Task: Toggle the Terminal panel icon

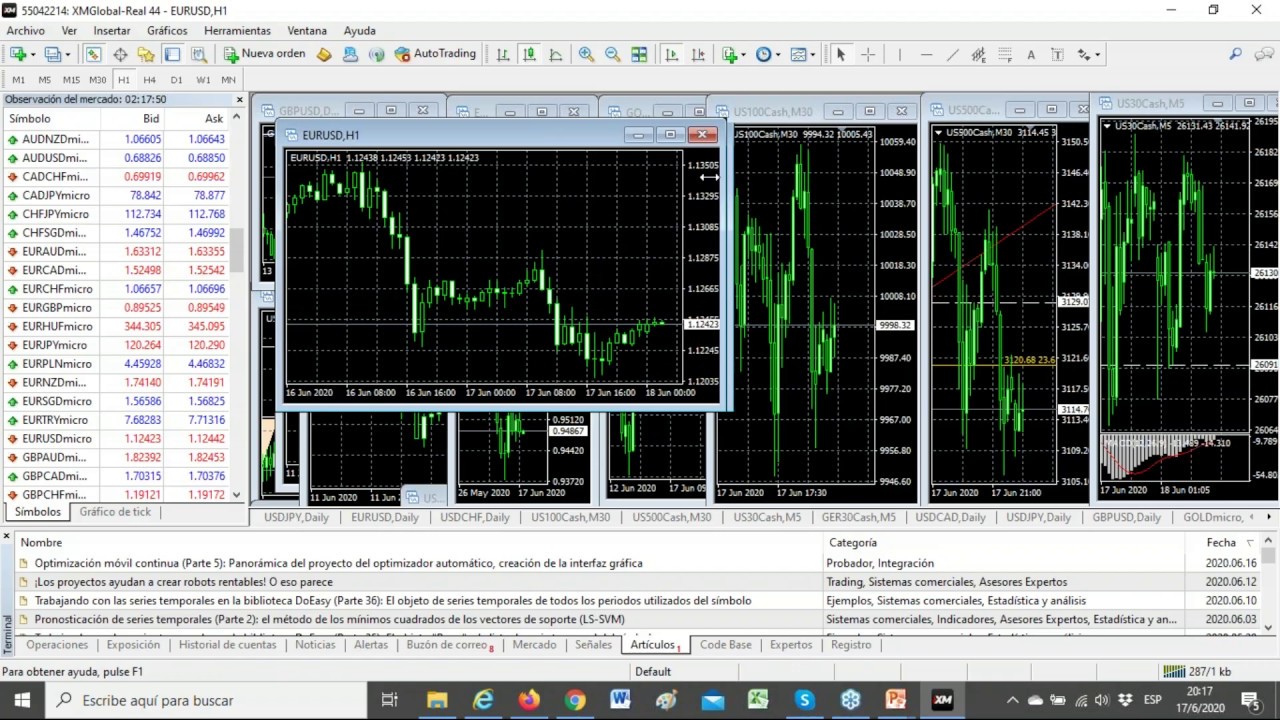Action: tap(172, 55)
